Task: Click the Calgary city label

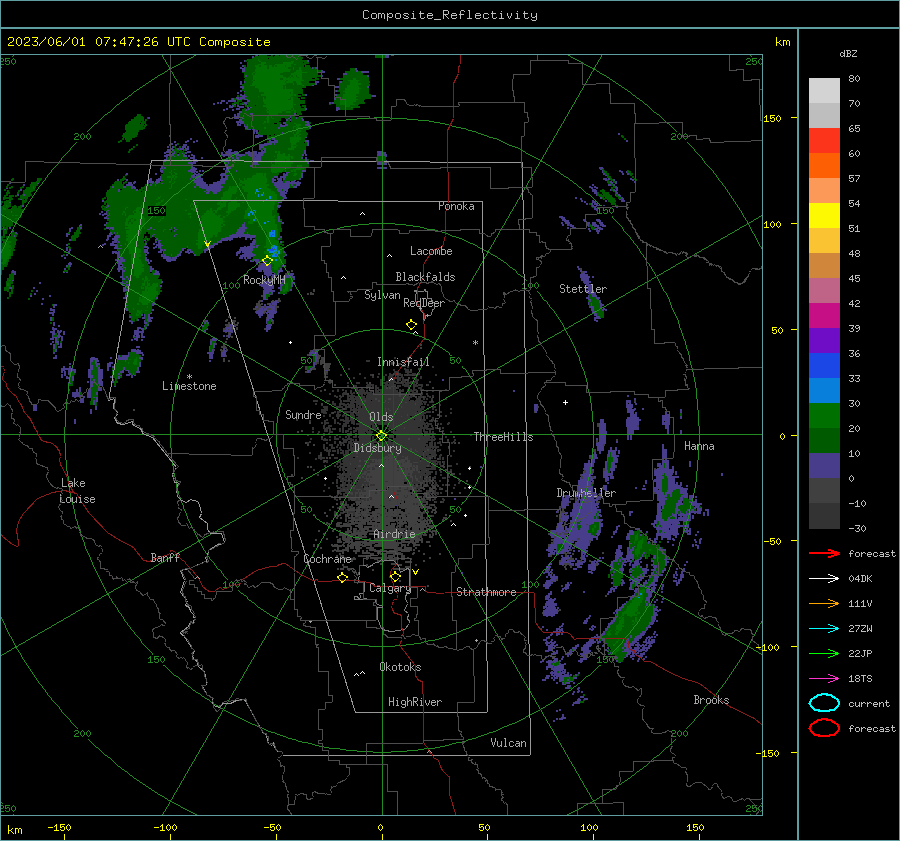Action: pyautogui.click(x=390, y=588)
